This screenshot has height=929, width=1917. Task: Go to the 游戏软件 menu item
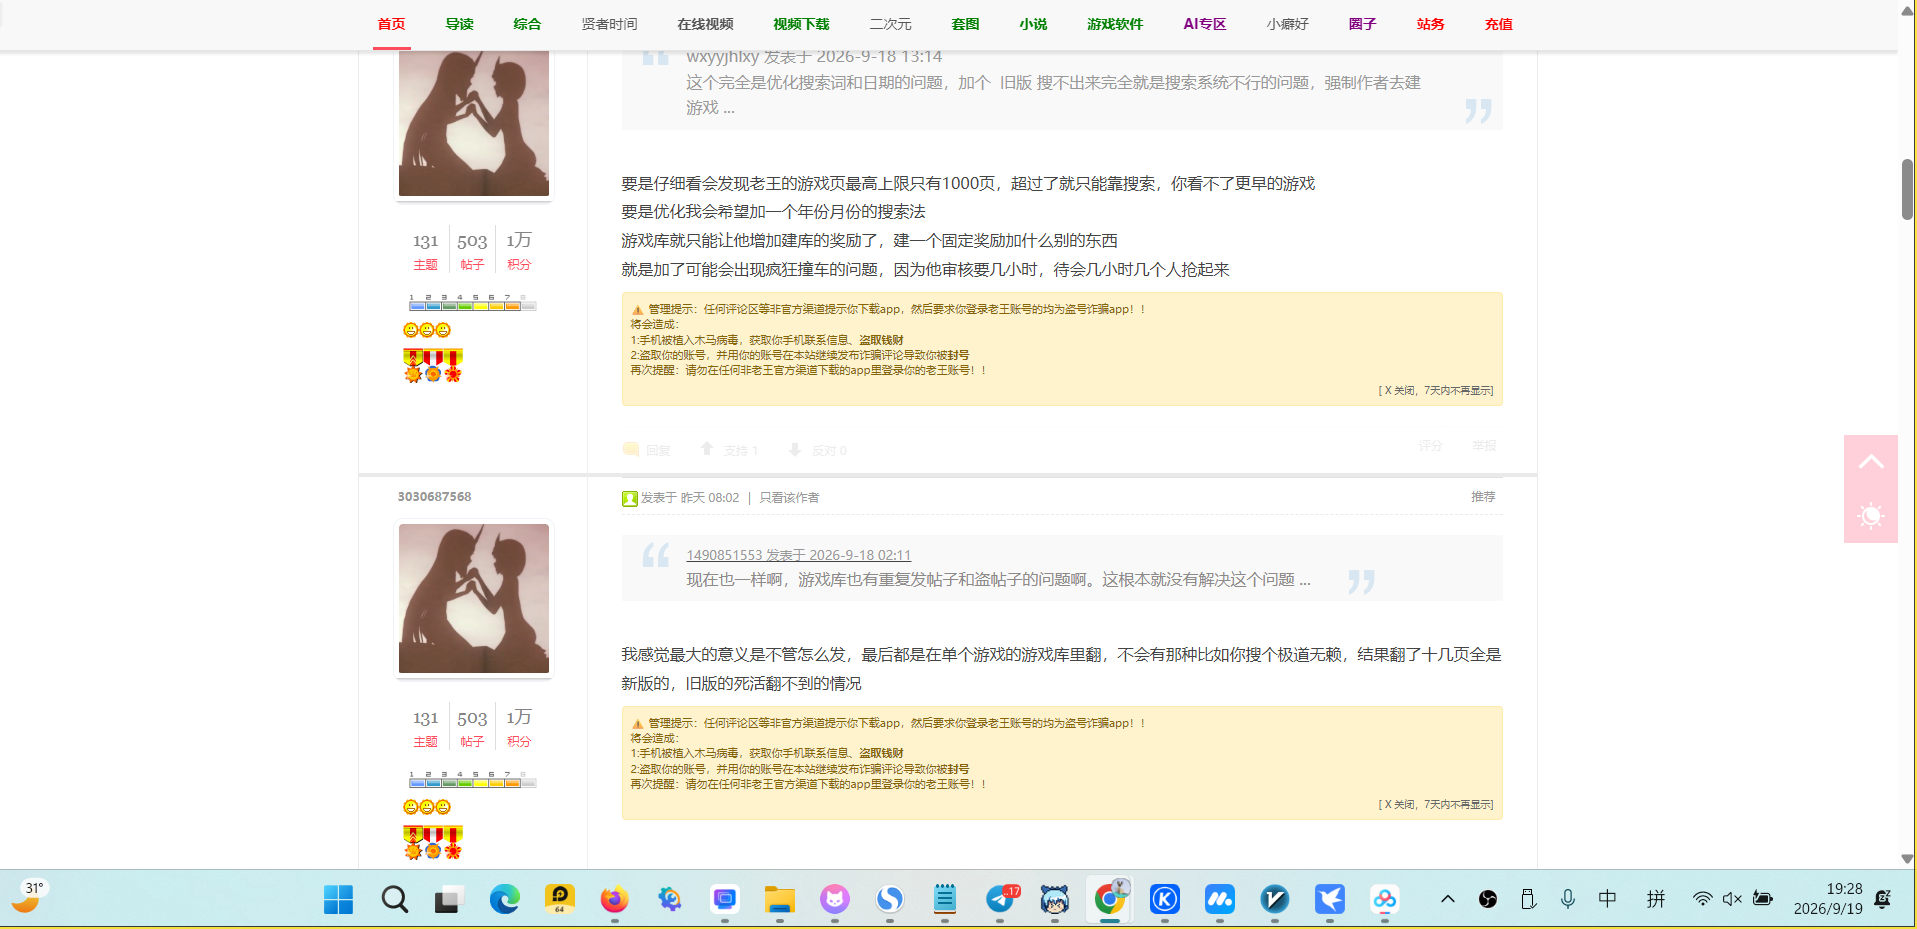[x=1115, y=24]
